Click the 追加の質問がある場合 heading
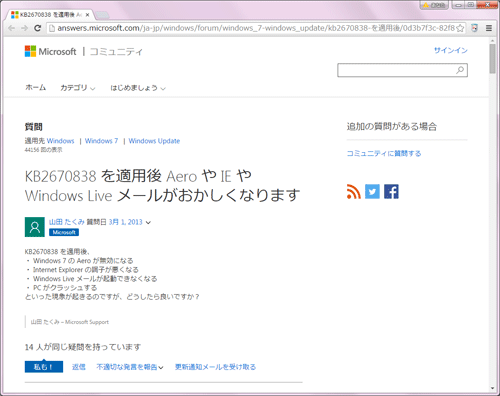The height and width of the screenshot is (396, 500). 392,126
